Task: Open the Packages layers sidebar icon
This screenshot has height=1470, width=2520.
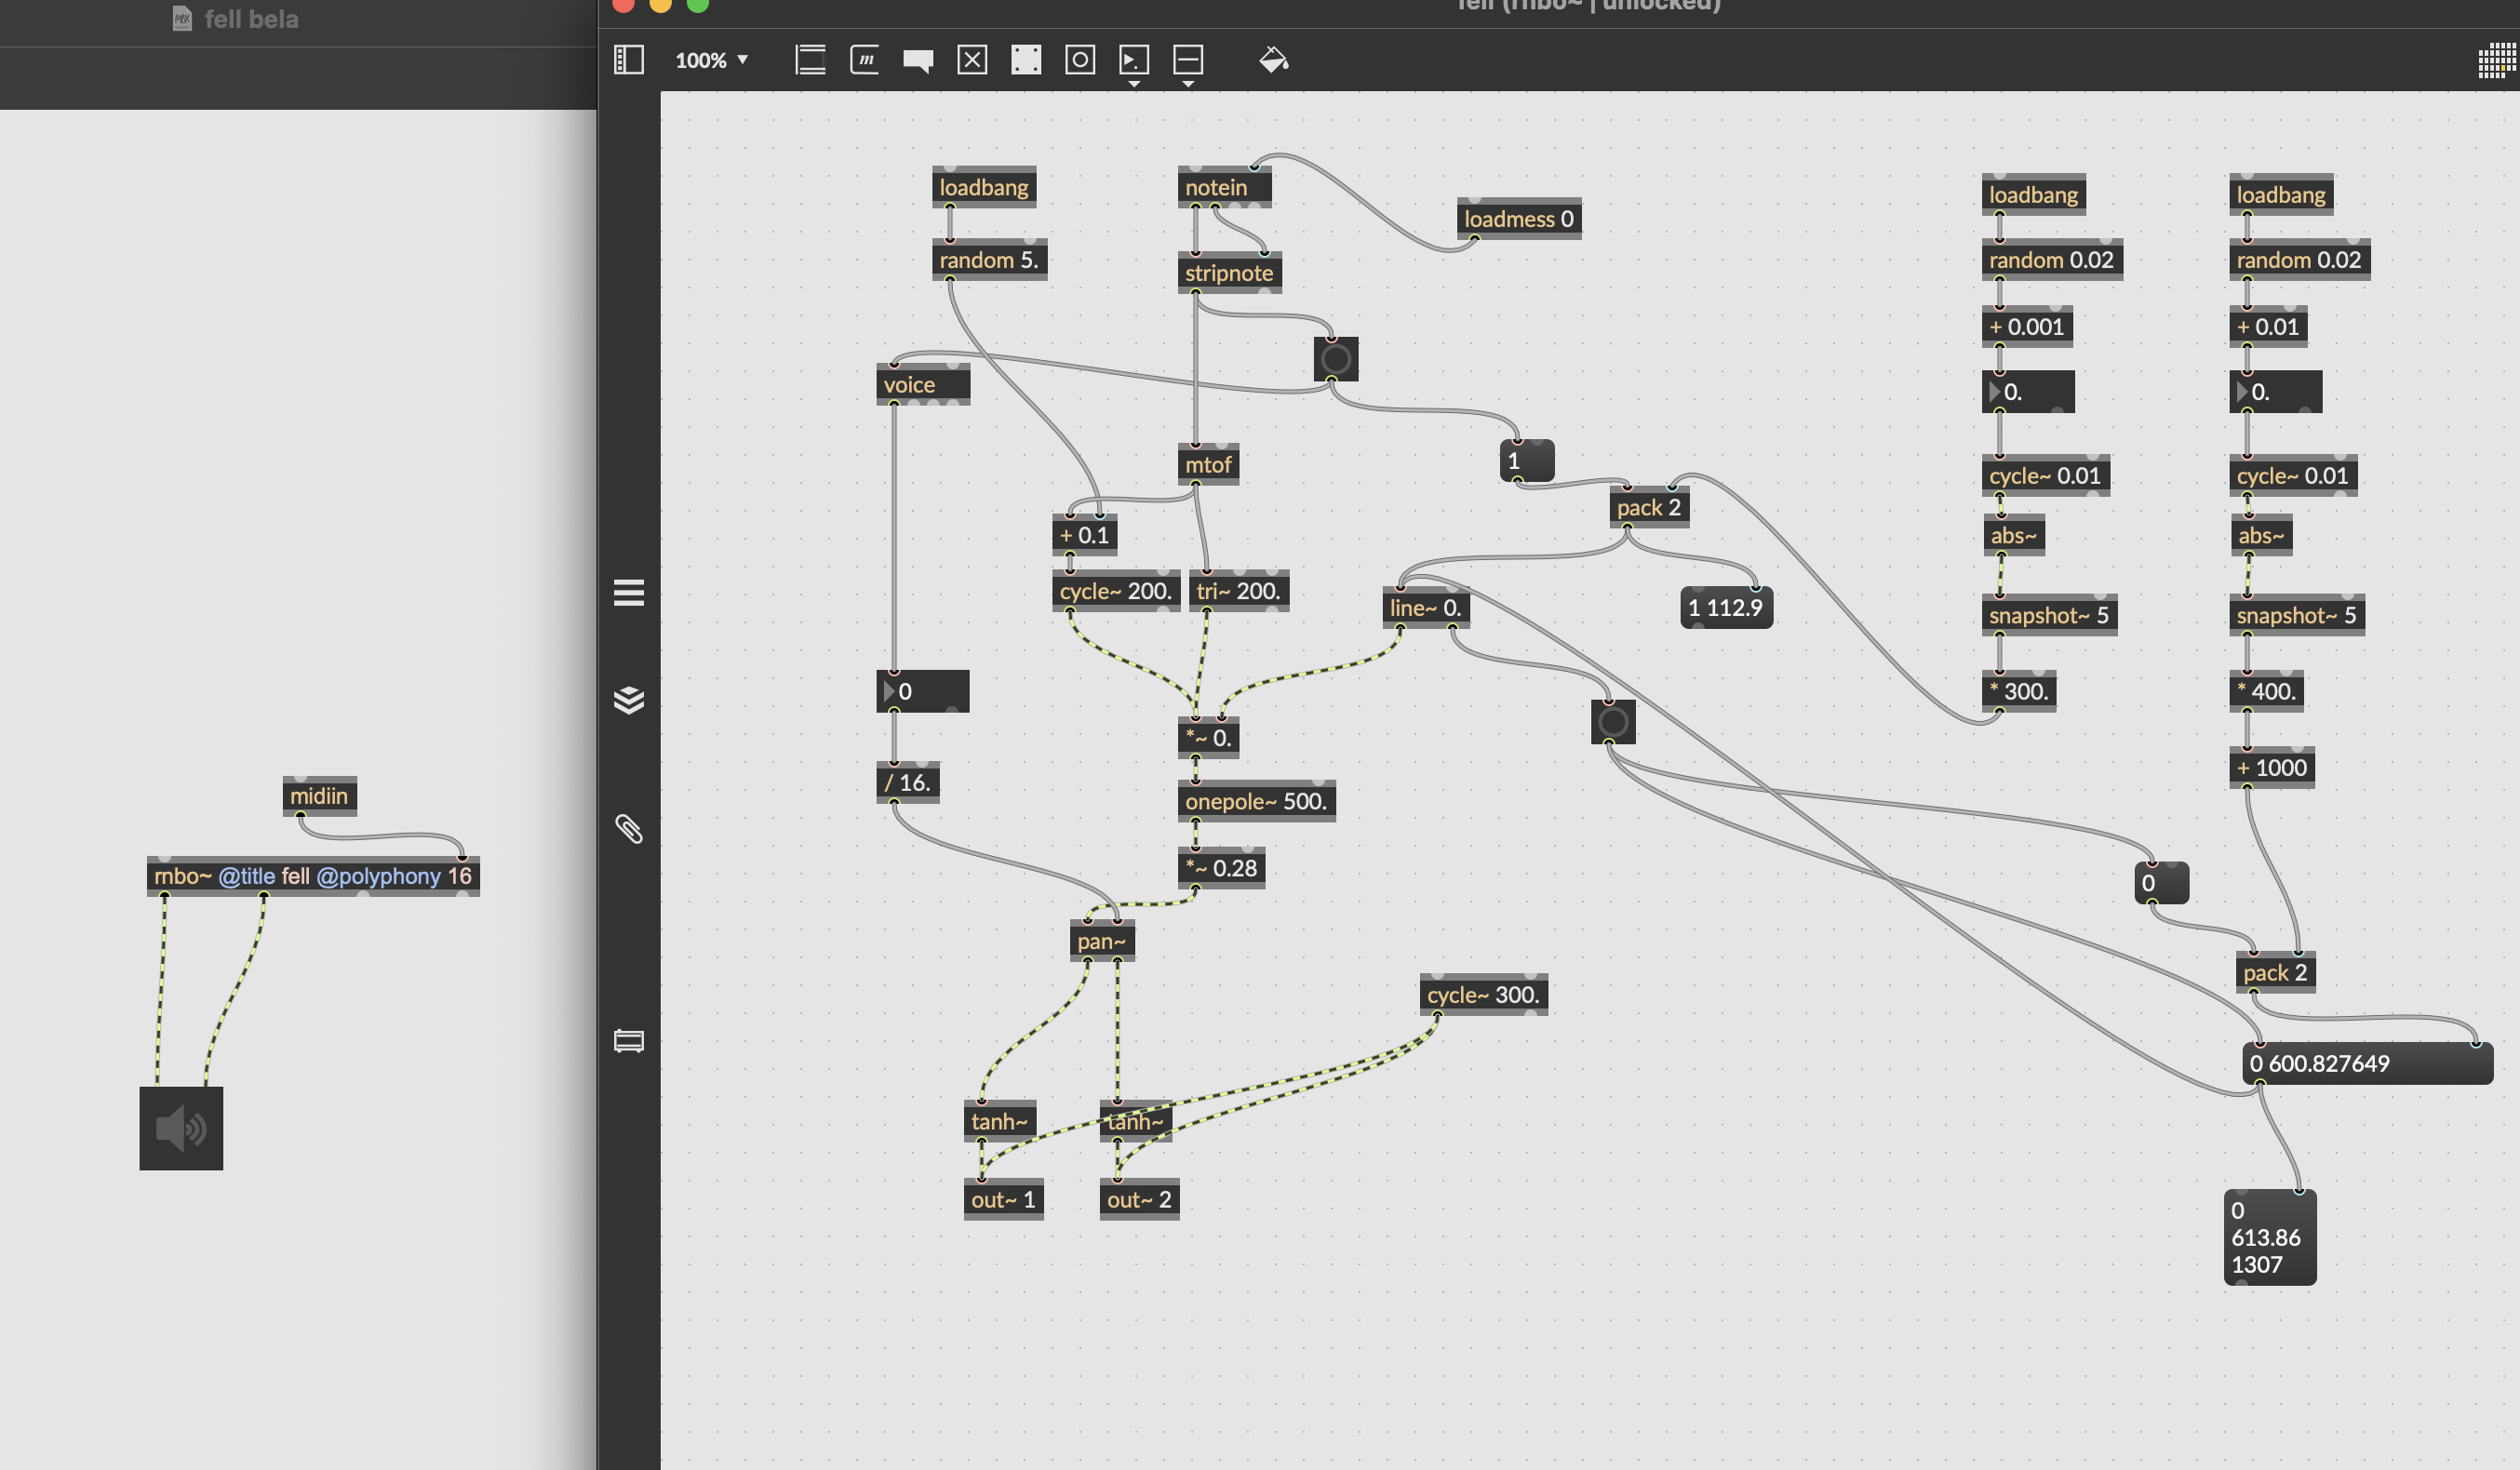Action: (x=628, y=699)
